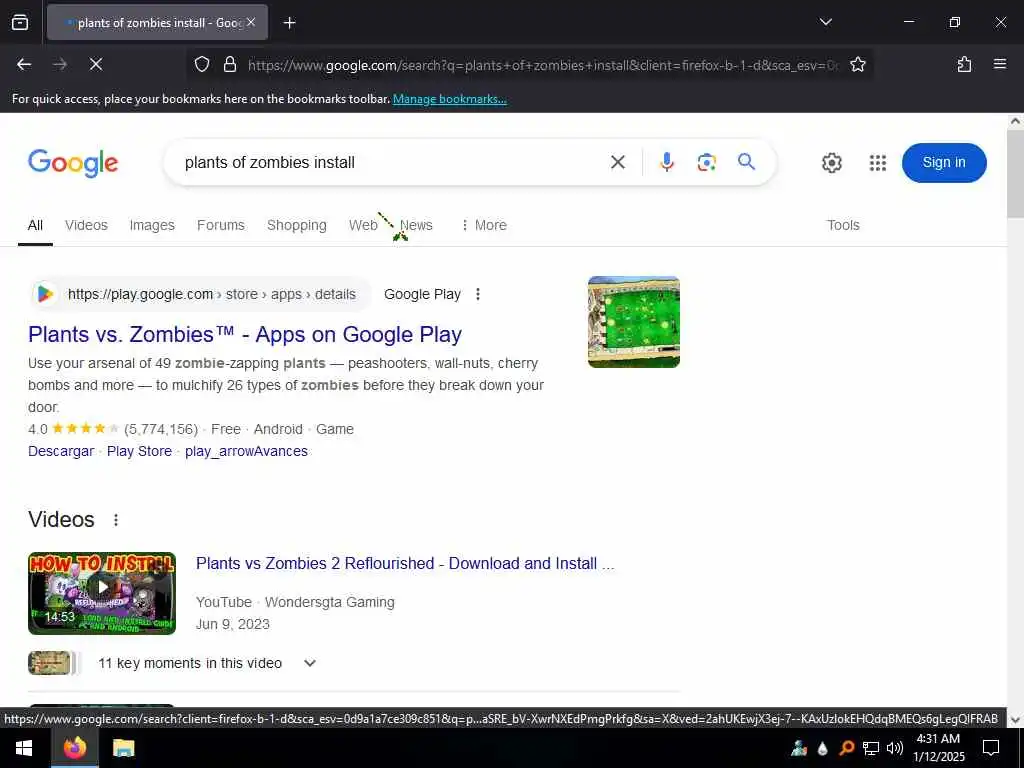The height and width of the screenshot is (768, 1024).
Task: Switch to the Web tab
Action: pyautogui.click(x=363, y=225)
